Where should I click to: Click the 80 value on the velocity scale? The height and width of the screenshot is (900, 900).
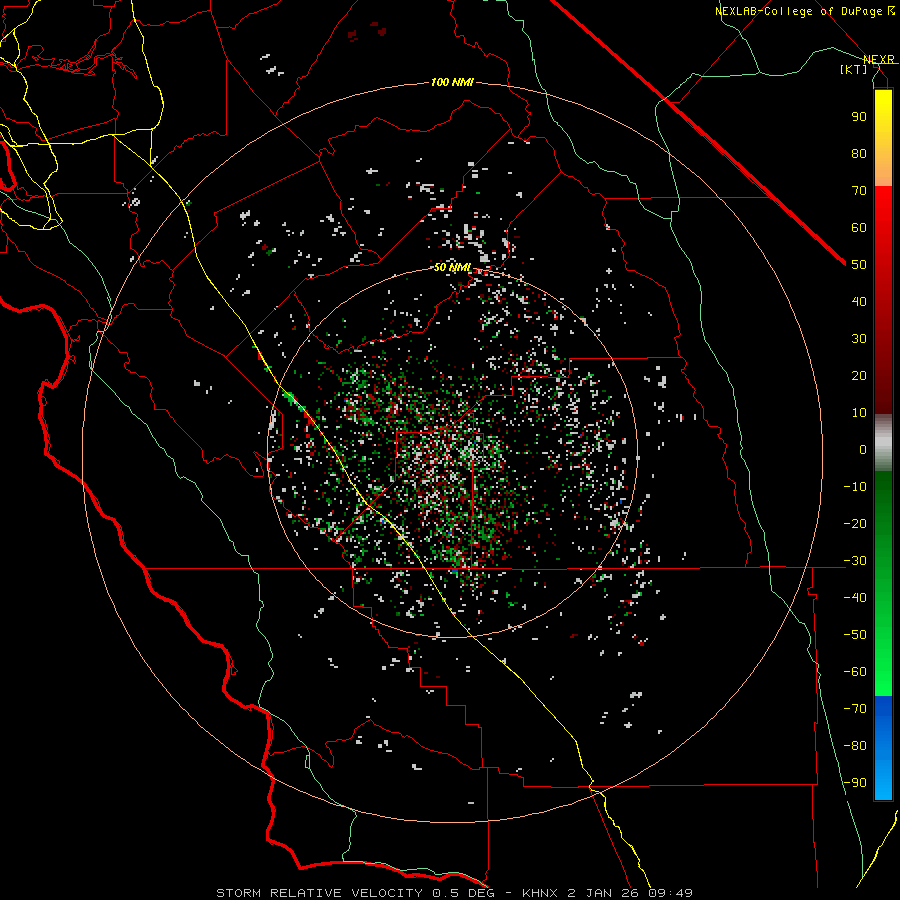pyautogui.click(x=859, y=153)
